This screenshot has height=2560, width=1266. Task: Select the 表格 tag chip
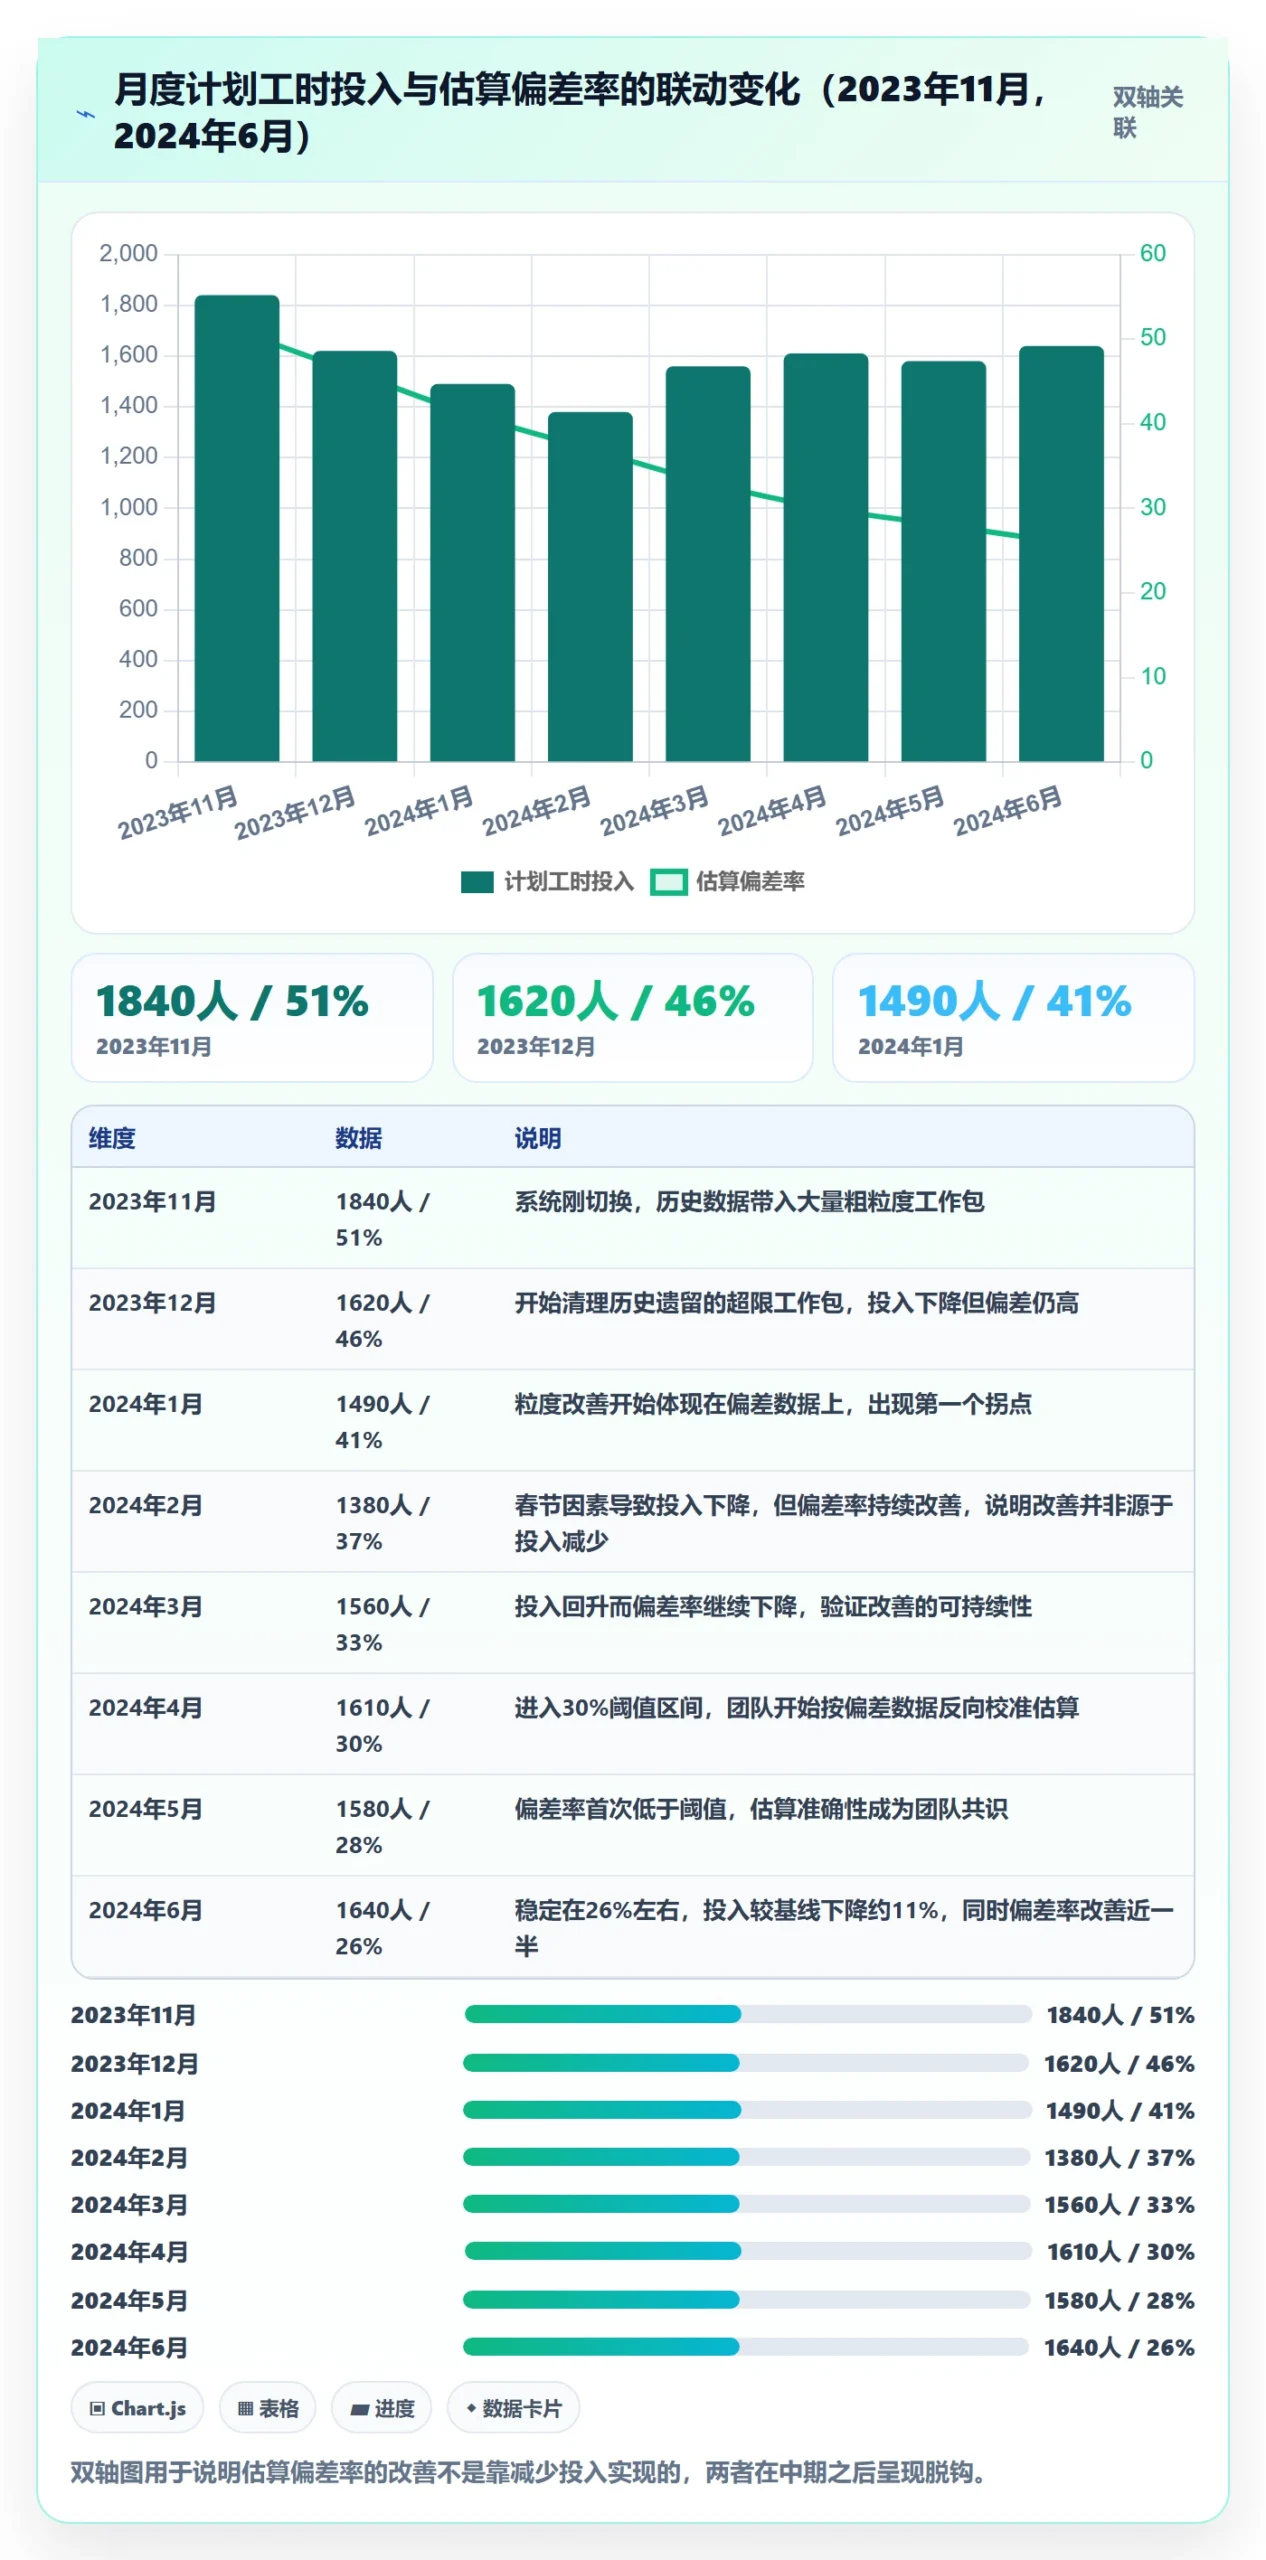click(x=268, y=2408)
